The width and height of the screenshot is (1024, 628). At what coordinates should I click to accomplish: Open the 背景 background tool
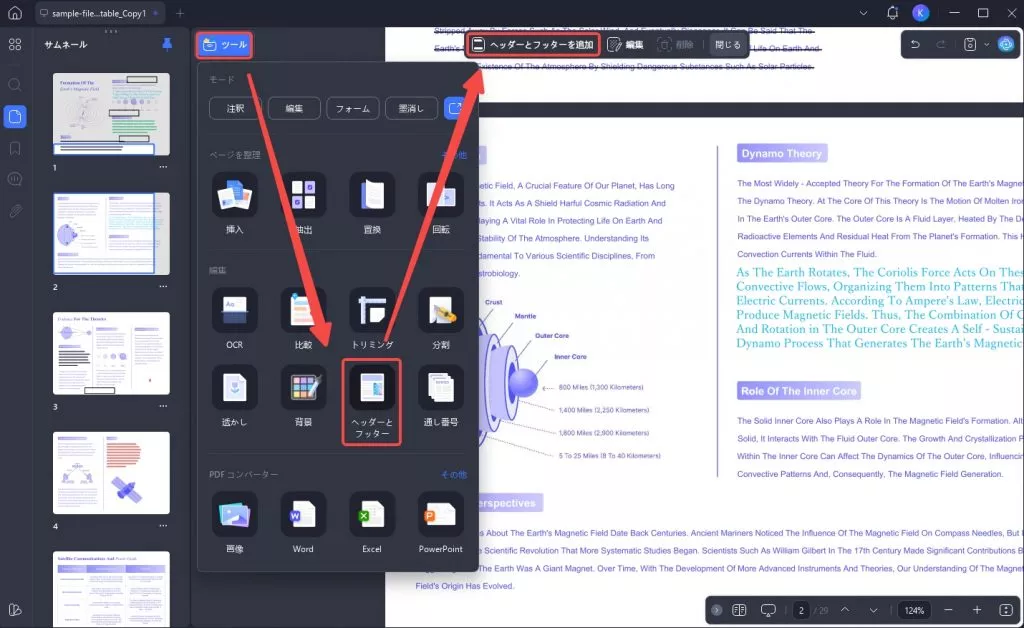tap(303, 396)
